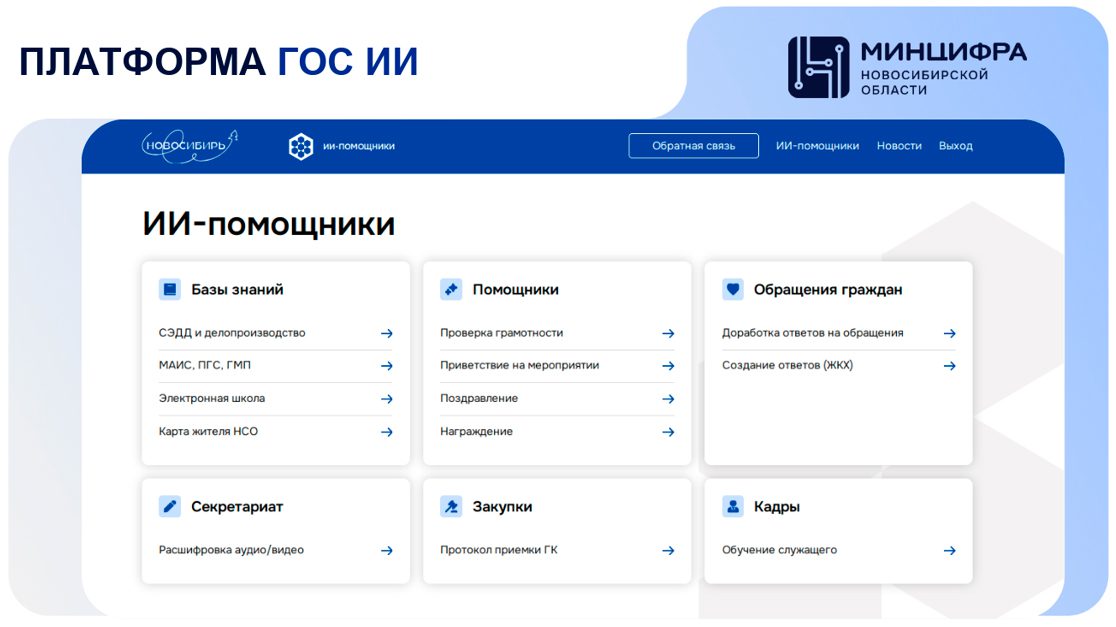Open Доработка ответов на обращения
The height and width of the screenshot is (627, 1116).
[x=812, y=333]
